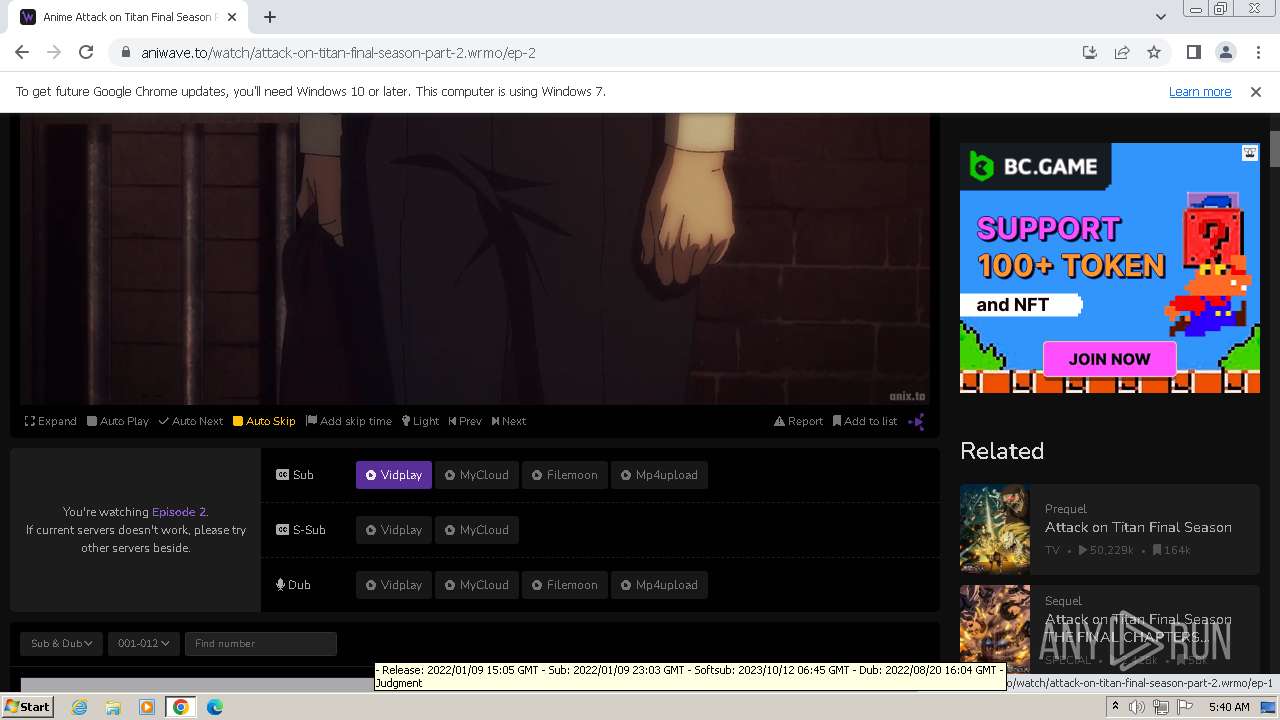The width and height of the screenshot is (1280, 720).
Task: Show hidden tray icons
Action: (1115, 707)
